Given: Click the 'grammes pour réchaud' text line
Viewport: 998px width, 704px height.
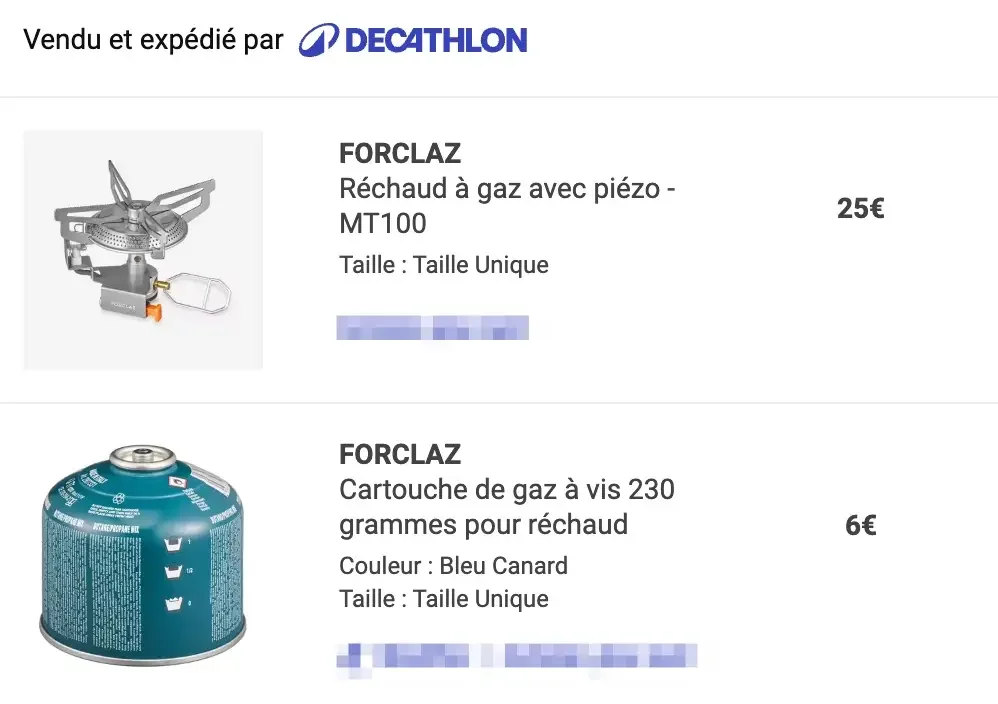Looking at the screenshot, I should point(484,524).
